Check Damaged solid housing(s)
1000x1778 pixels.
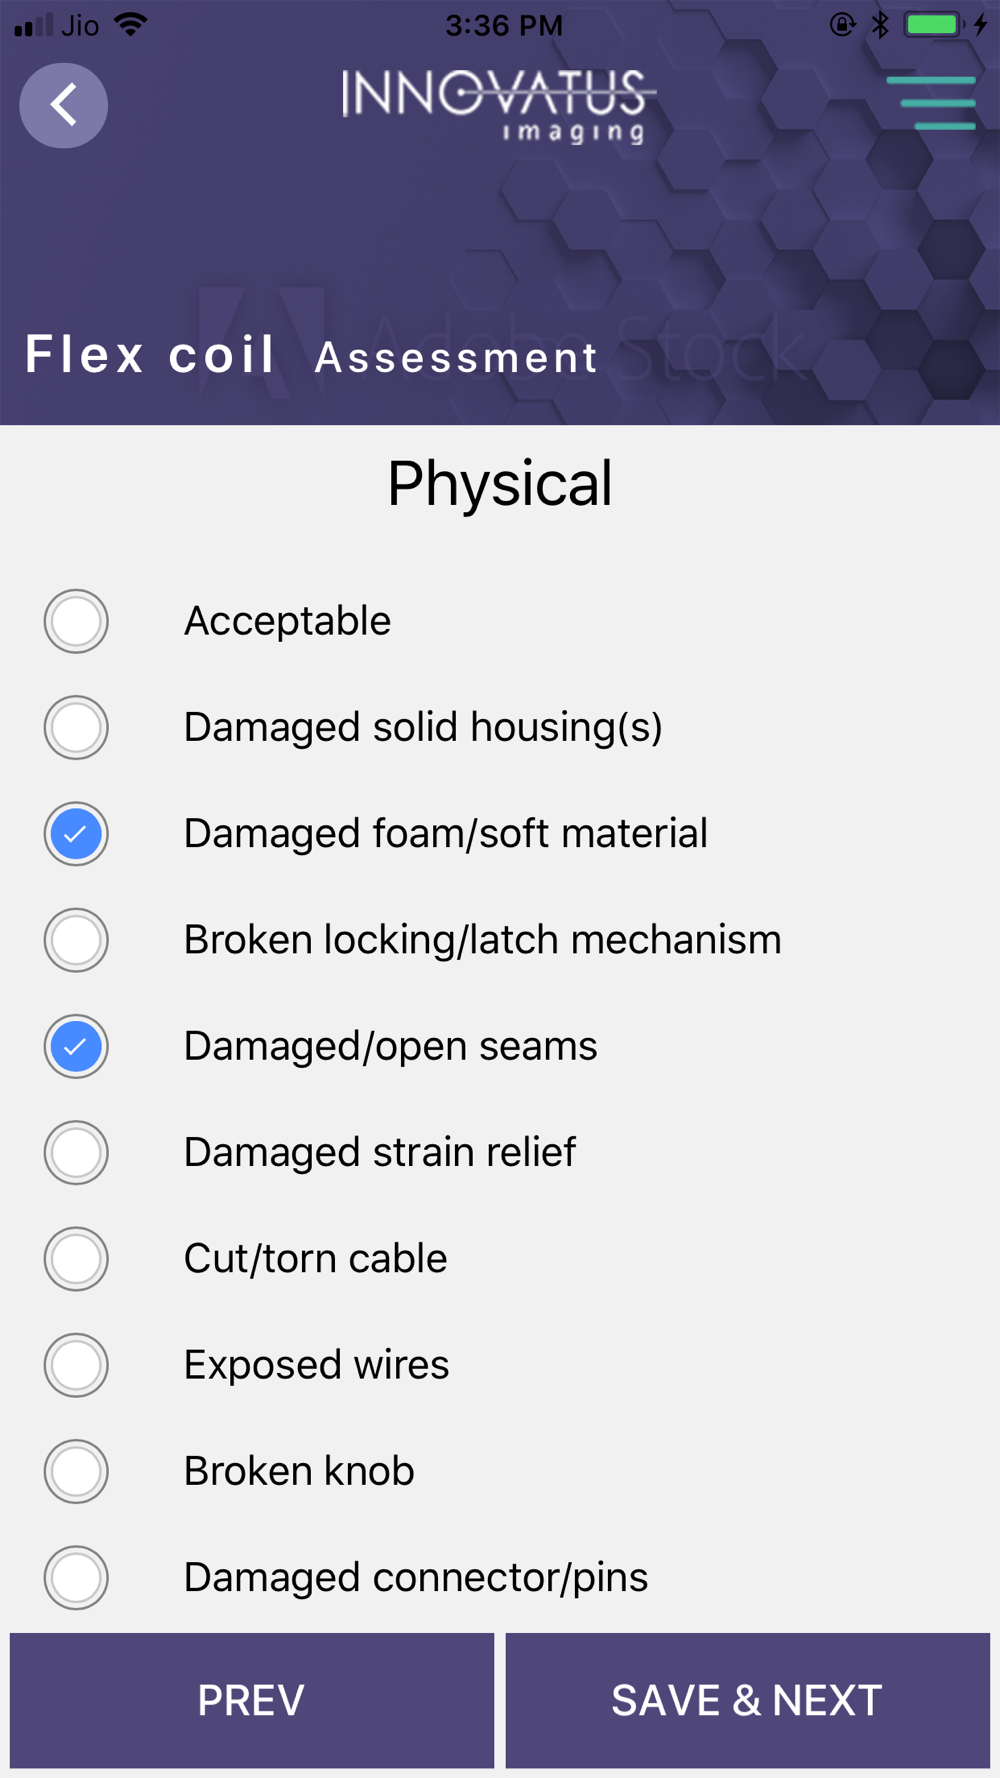tap(76, 727)
